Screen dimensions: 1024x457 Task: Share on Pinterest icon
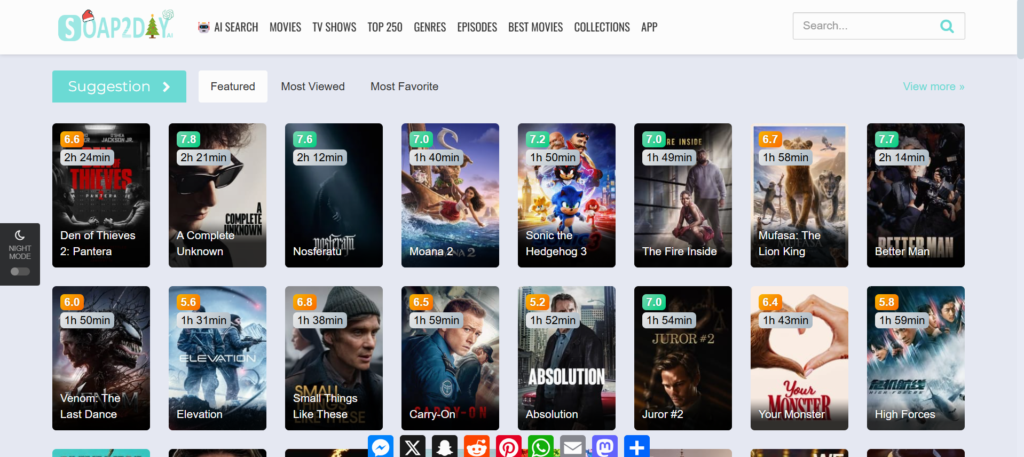[x=508, y=447]
